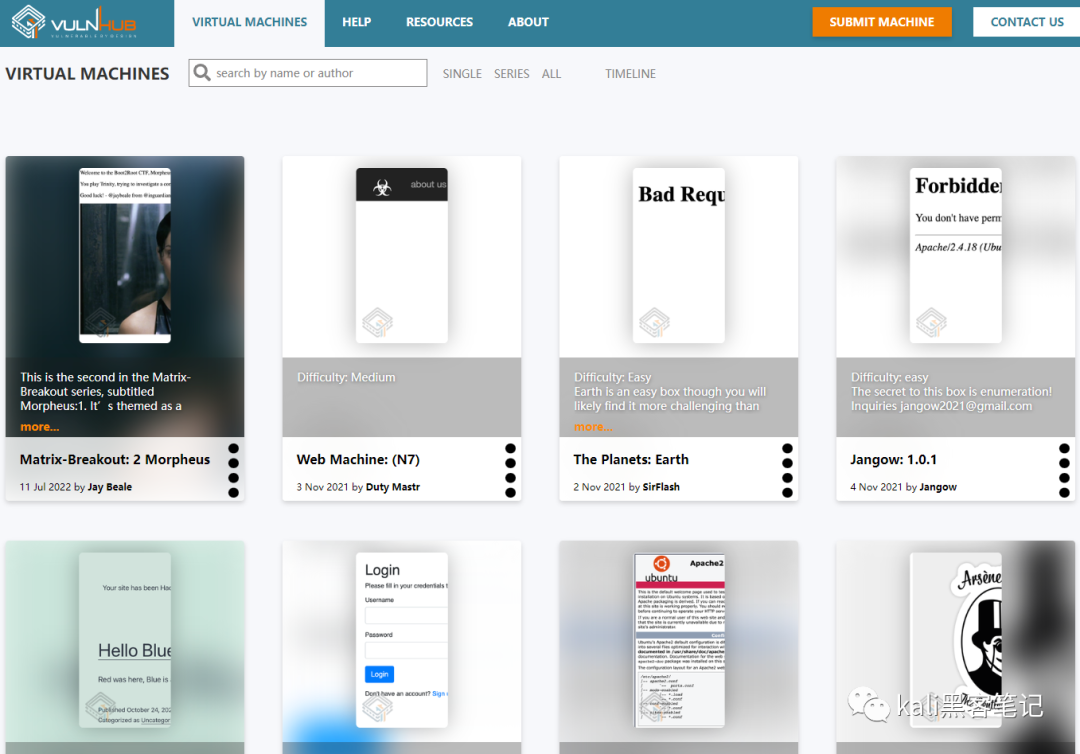Click the dots icon on The Planets: Earth card

click(787, 470)
